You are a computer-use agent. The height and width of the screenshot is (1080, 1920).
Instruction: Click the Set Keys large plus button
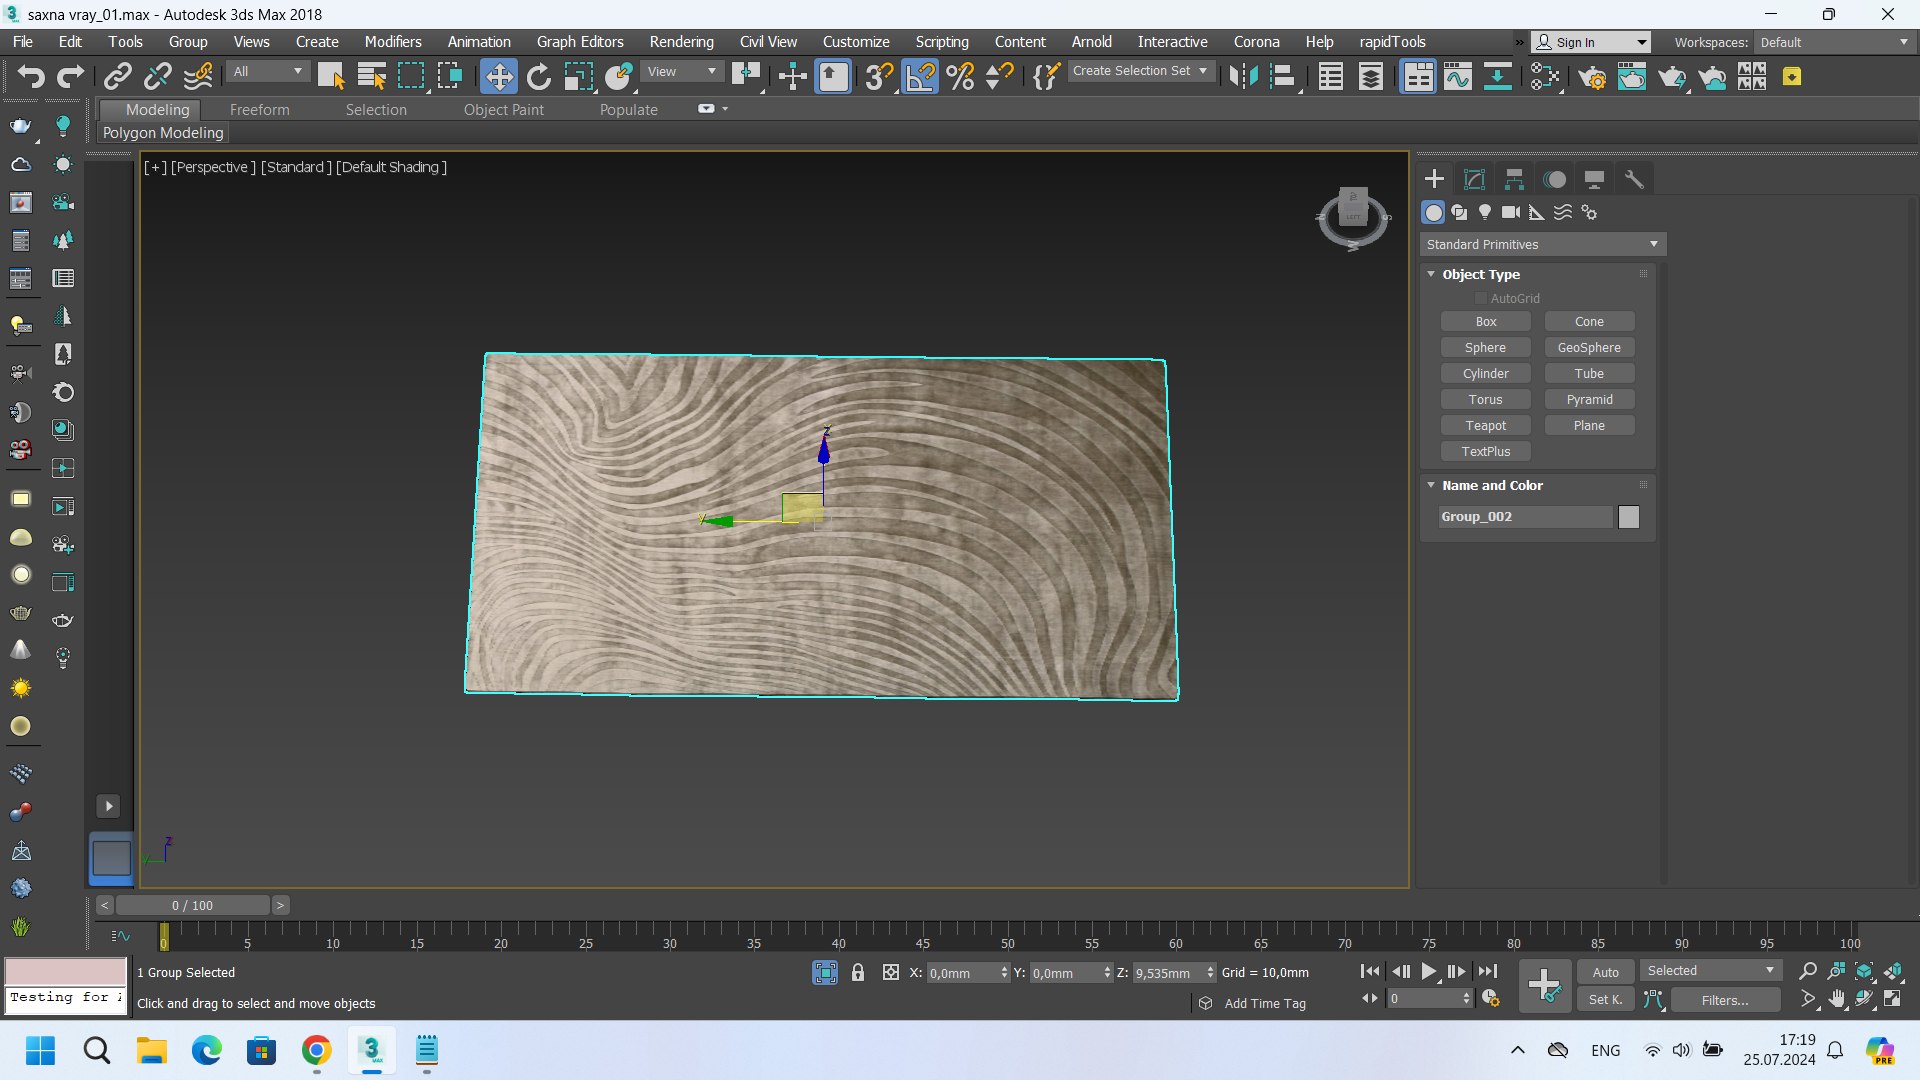click(x=1544, y=985)
